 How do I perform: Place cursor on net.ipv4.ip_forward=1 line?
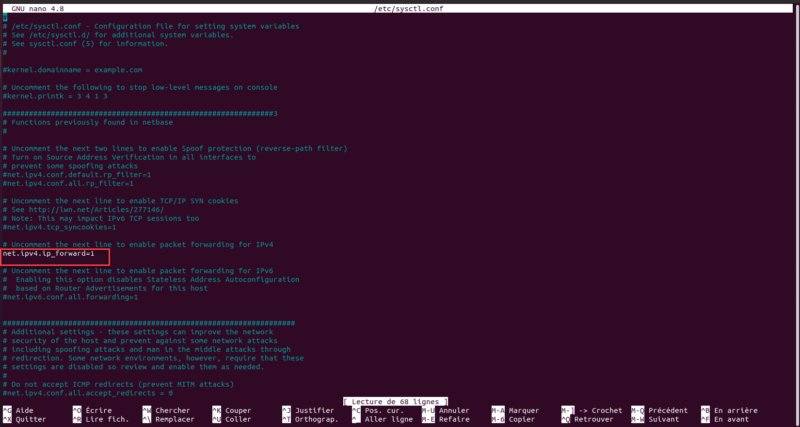point(48,254)
